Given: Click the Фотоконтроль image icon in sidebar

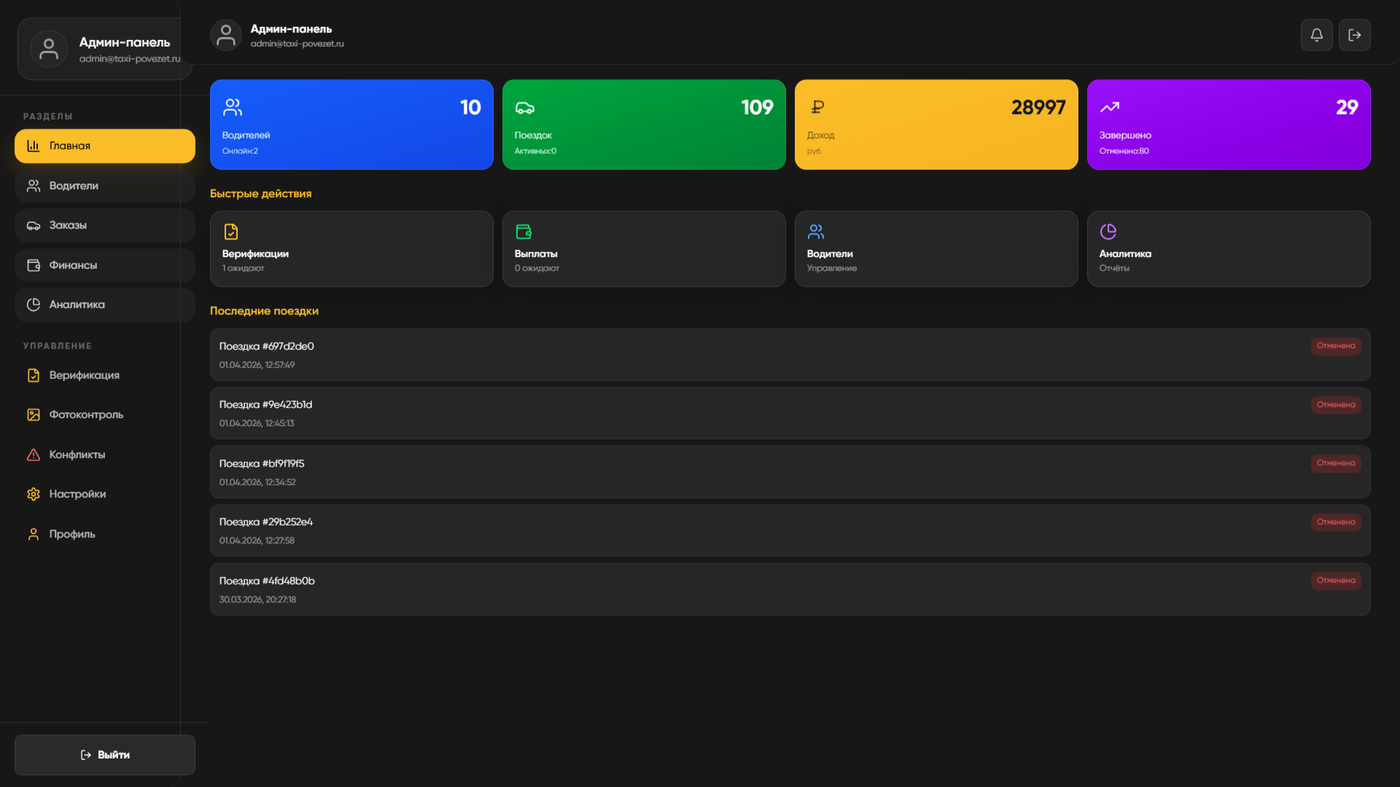Looking at the screenshot, I should [33, 415].
